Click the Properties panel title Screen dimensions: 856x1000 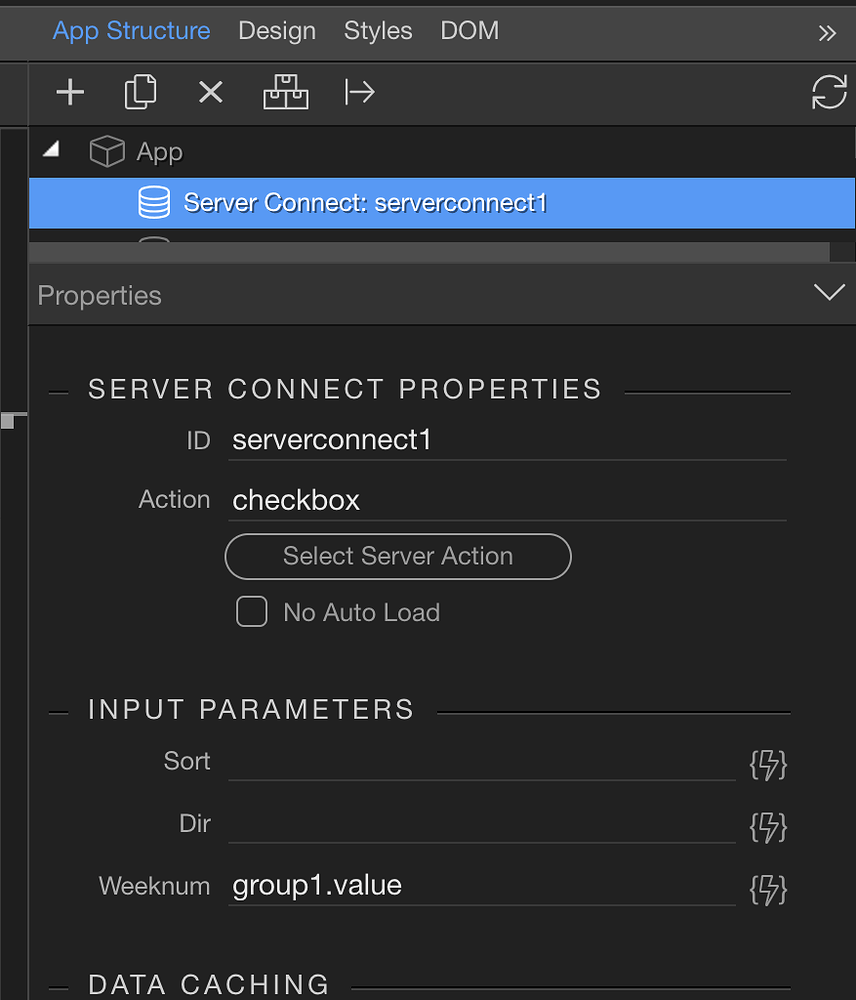coord(100,296)
